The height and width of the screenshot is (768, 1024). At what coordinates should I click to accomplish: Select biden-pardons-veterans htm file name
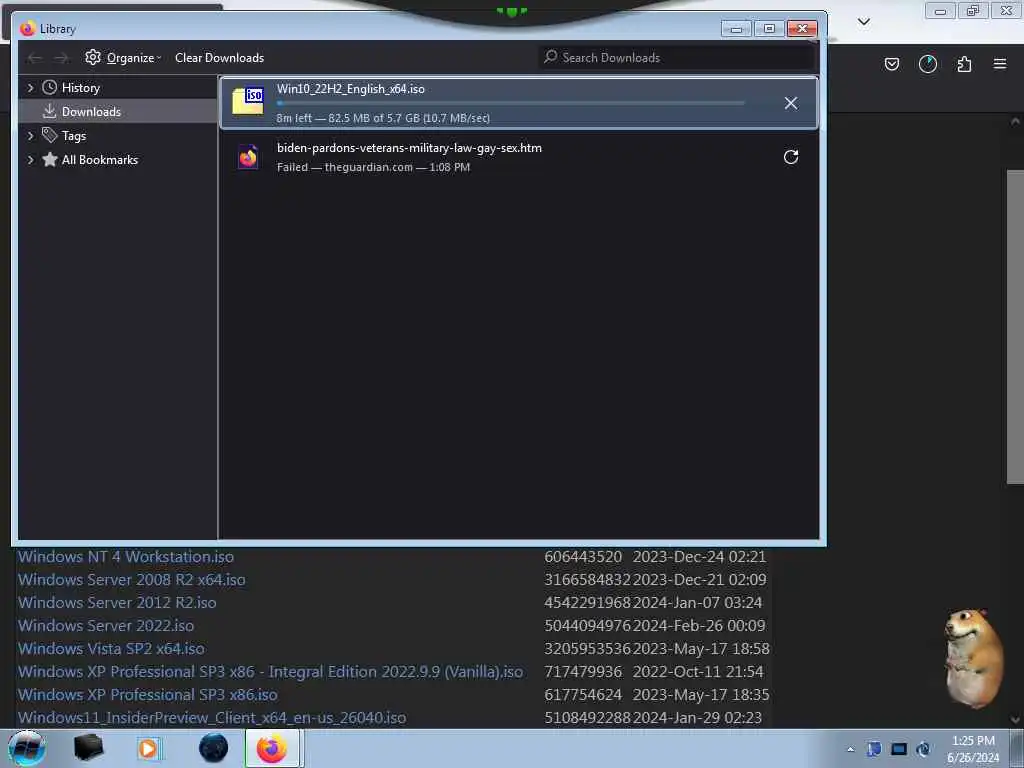[x=409, y=148]
